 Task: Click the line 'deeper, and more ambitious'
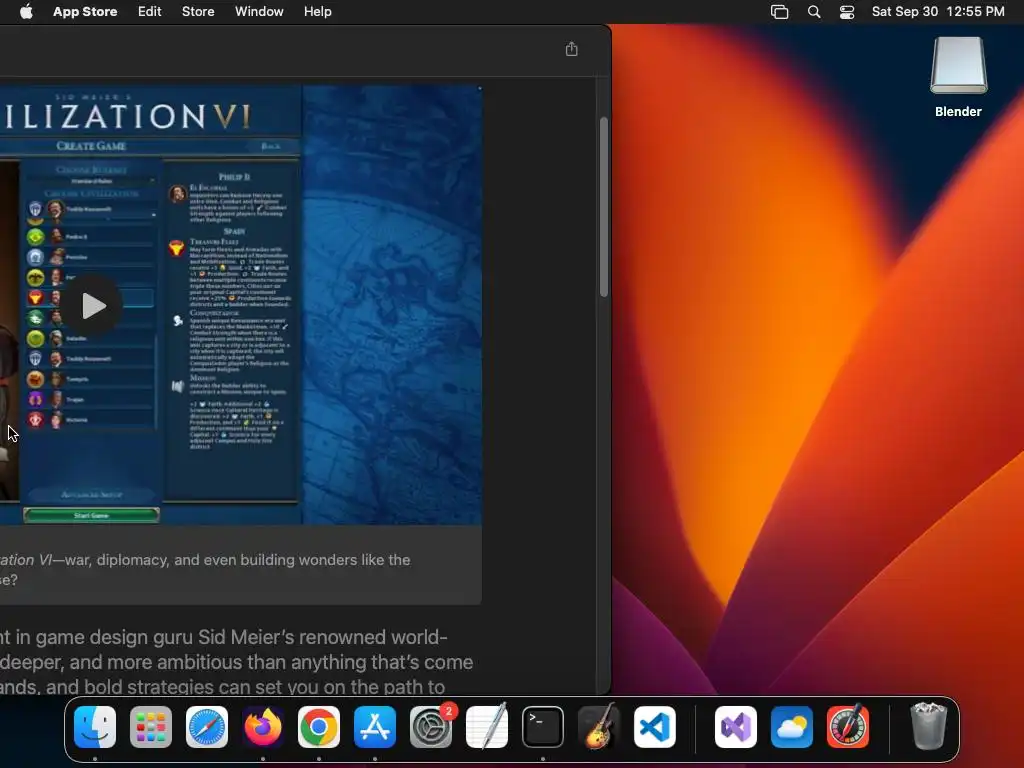click(x=236, y=662)
